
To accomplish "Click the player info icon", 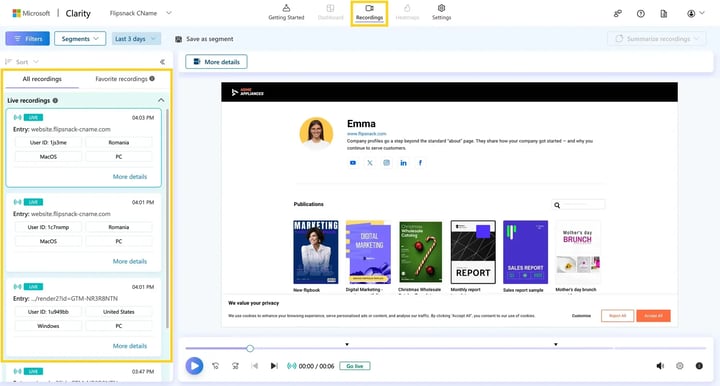I will tap(699, 366).
